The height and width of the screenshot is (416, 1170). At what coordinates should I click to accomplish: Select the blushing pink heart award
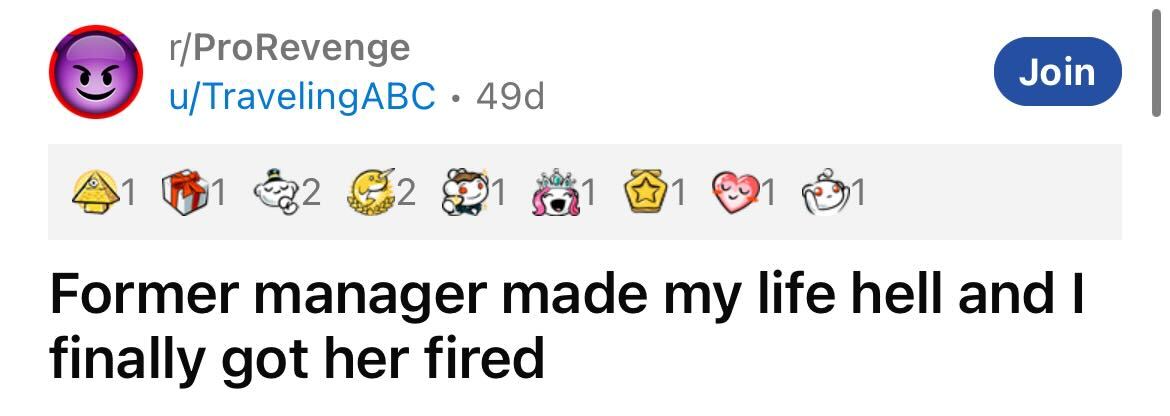736,193
